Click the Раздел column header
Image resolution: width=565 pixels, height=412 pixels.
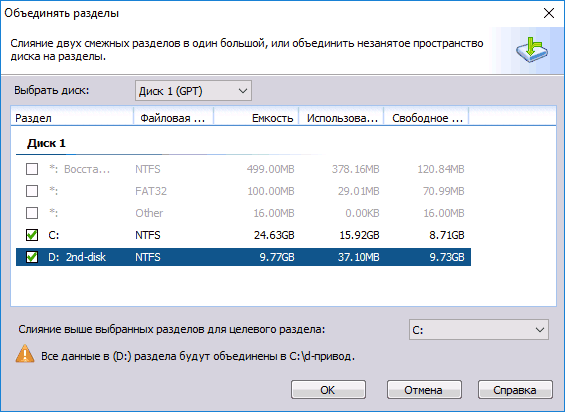(72, 118)
